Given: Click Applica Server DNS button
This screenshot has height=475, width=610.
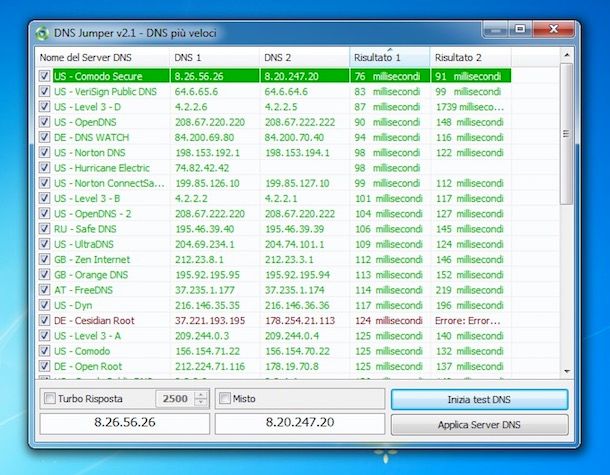Looking at the screenshot, I should 479,424.
